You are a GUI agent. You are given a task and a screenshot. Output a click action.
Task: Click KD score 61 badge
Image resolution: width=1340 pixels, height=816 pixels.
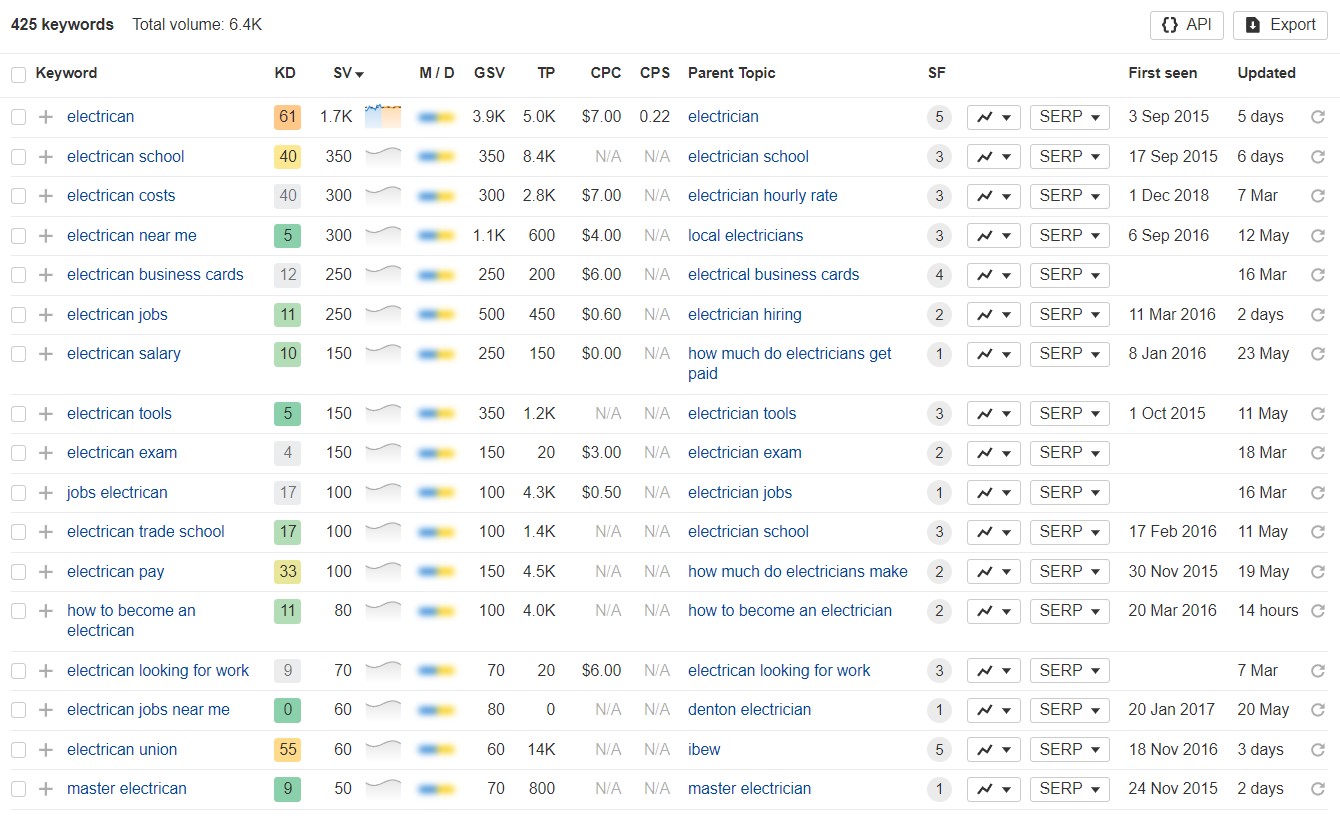(287, 117)
